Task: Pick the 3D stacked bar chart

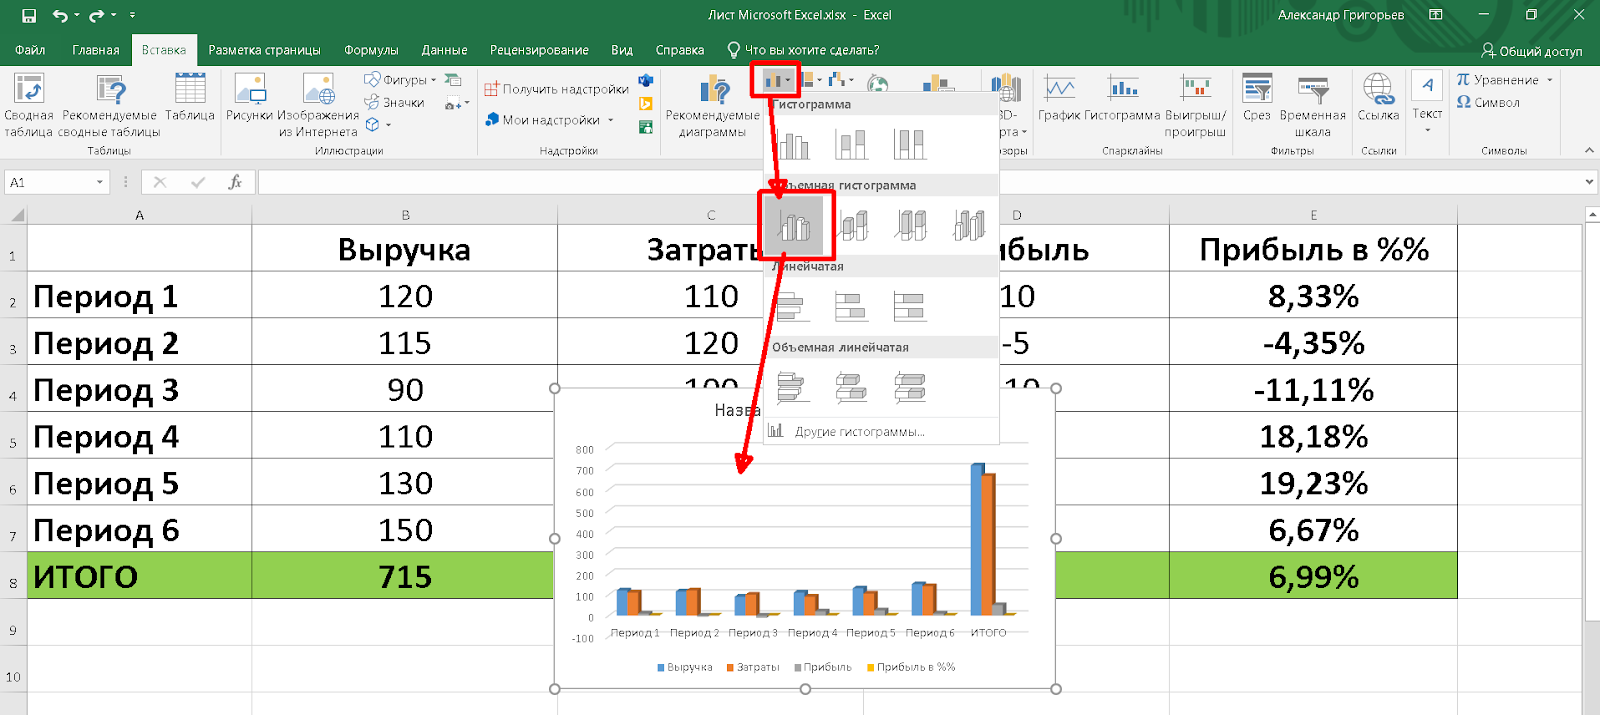Action: tap(852, 387)
